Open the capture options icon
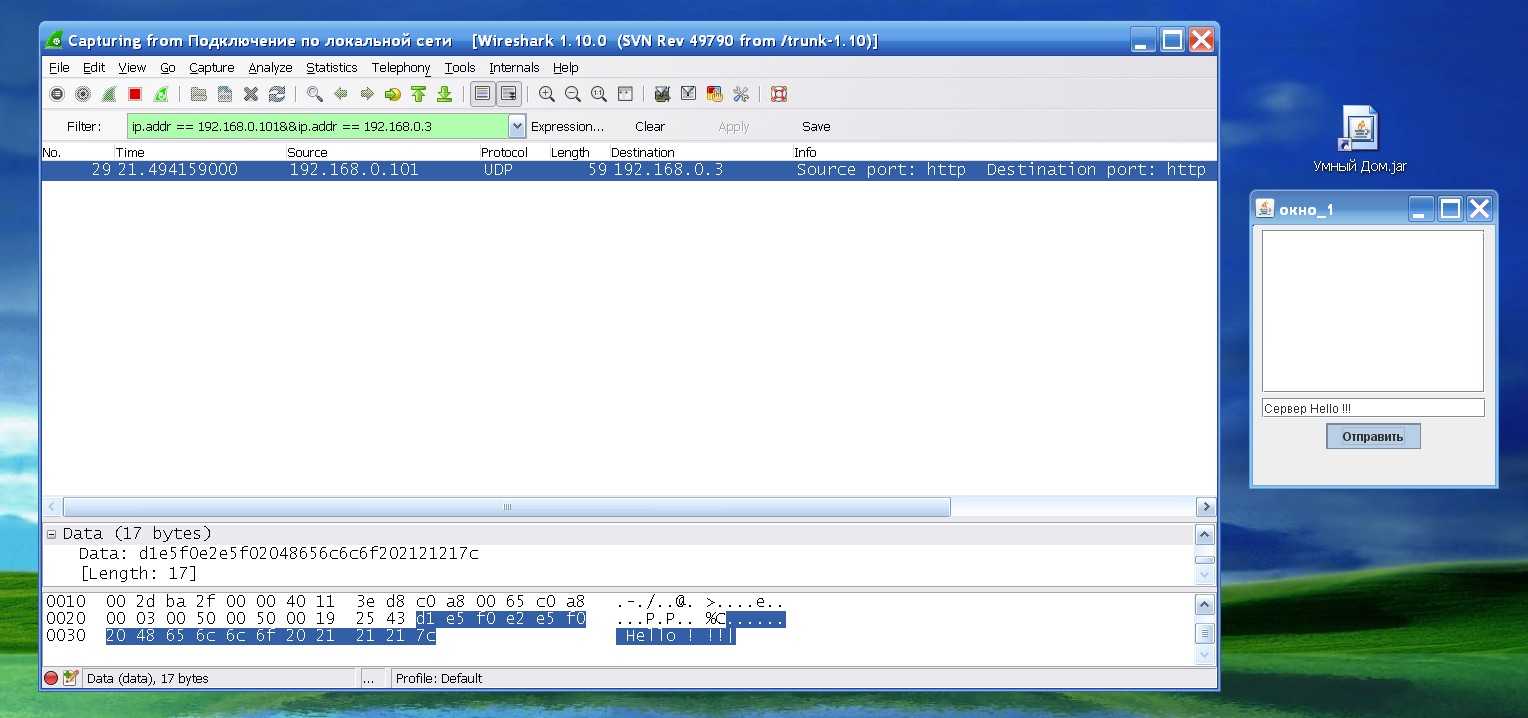 pyautogui.click(x=83, y=94)
